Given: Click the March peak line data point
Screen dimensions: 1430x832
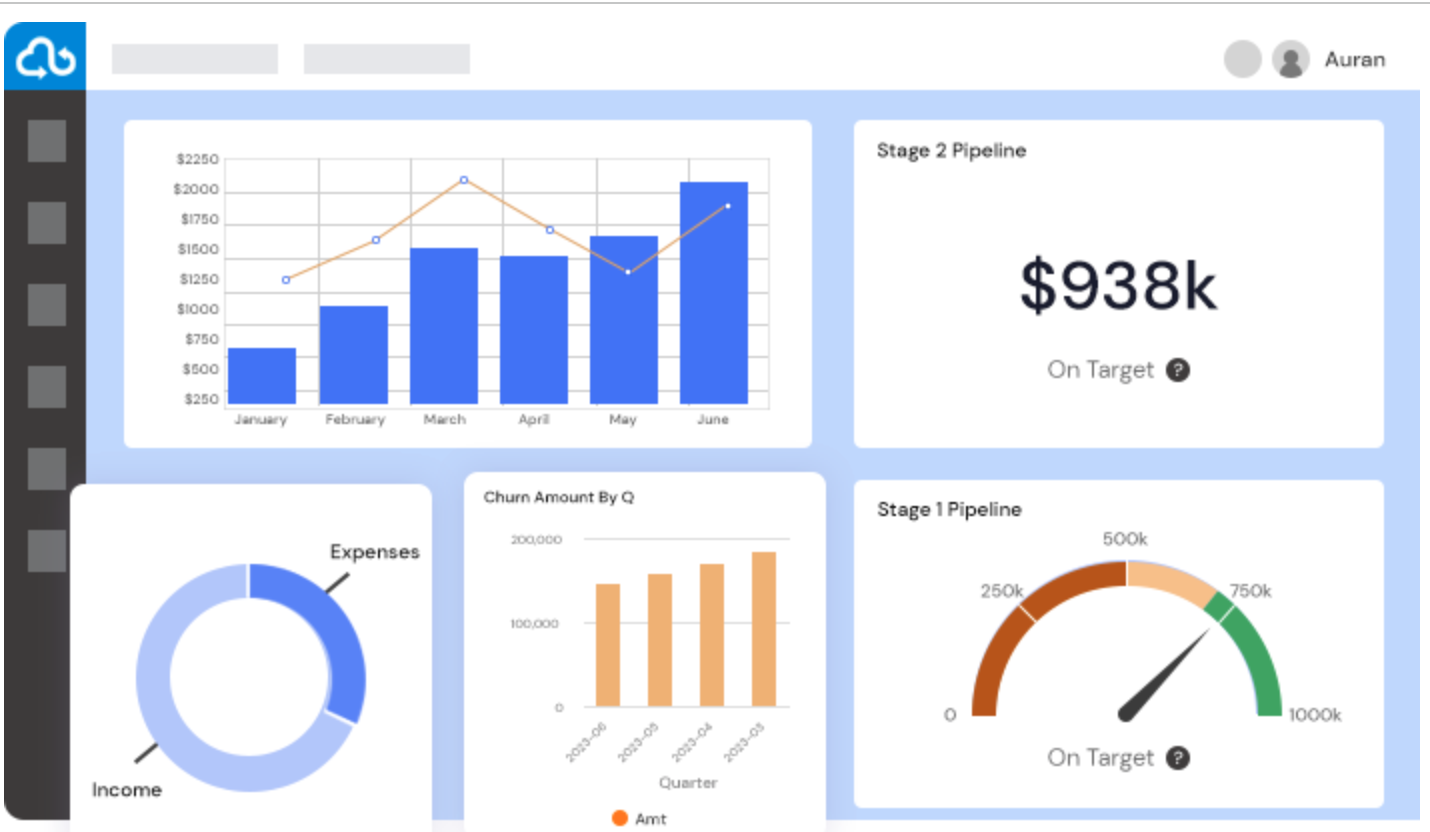Looking at the screenshot, I should (464, 180).
